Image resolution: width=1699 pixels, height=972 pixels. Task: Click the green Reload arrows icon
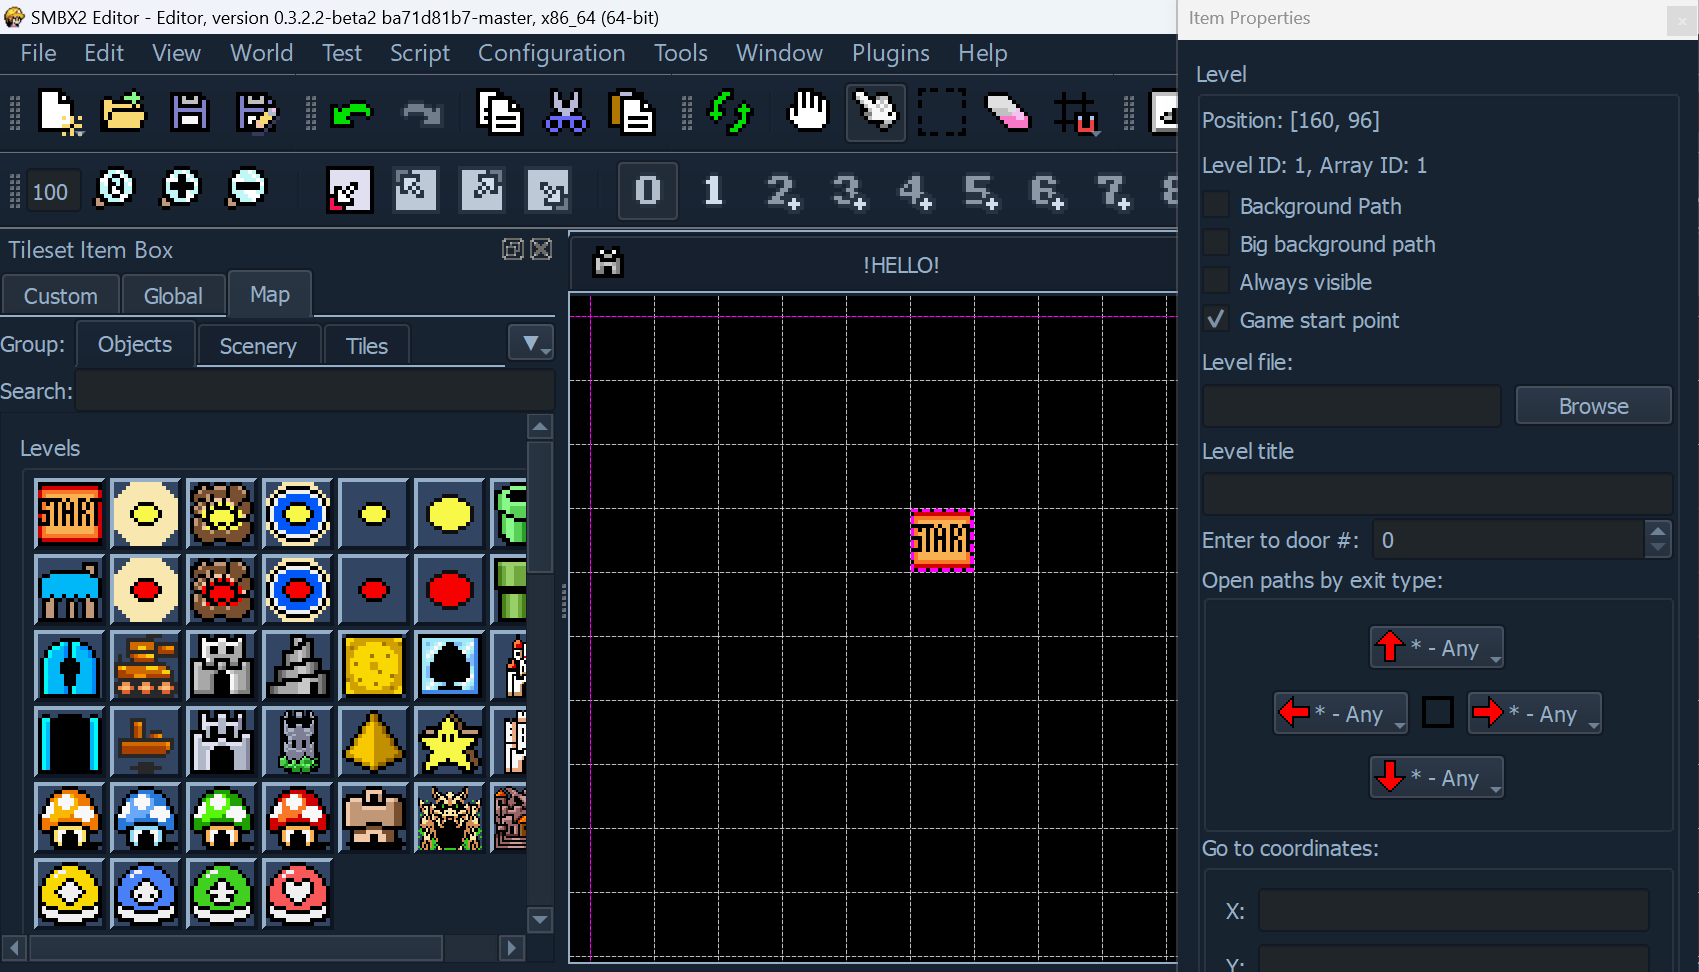pos(730,112)
